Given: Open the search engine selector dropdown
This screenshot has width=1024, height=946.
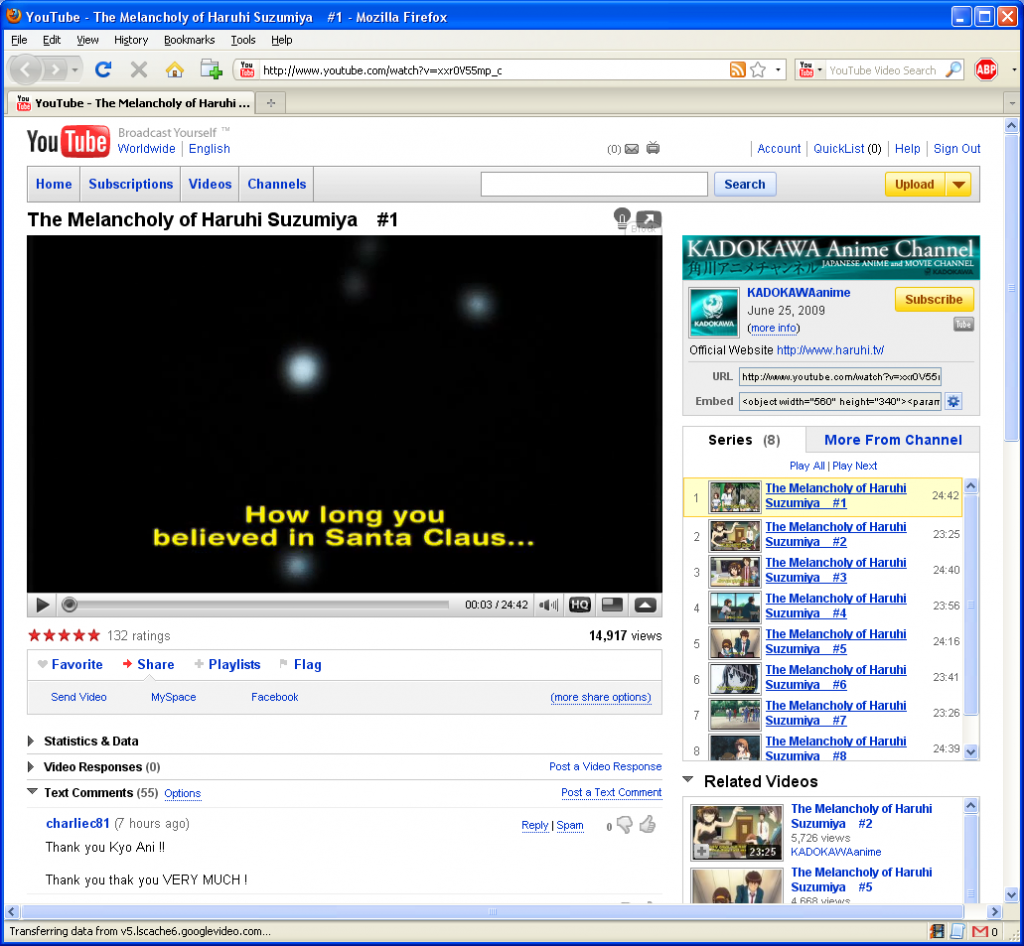Looking at the screenshot, I should (810, 70).
